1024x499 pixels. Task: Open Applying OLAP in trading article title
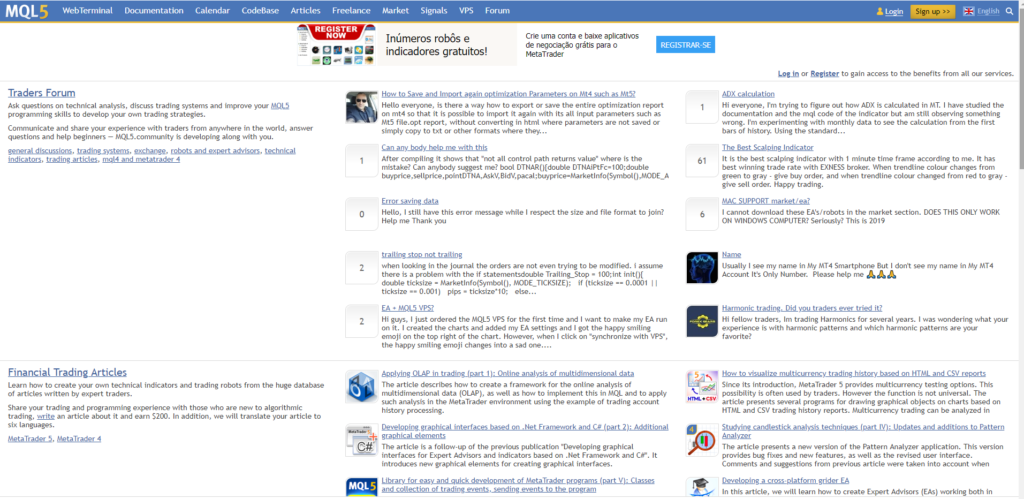tap(507, 374)
